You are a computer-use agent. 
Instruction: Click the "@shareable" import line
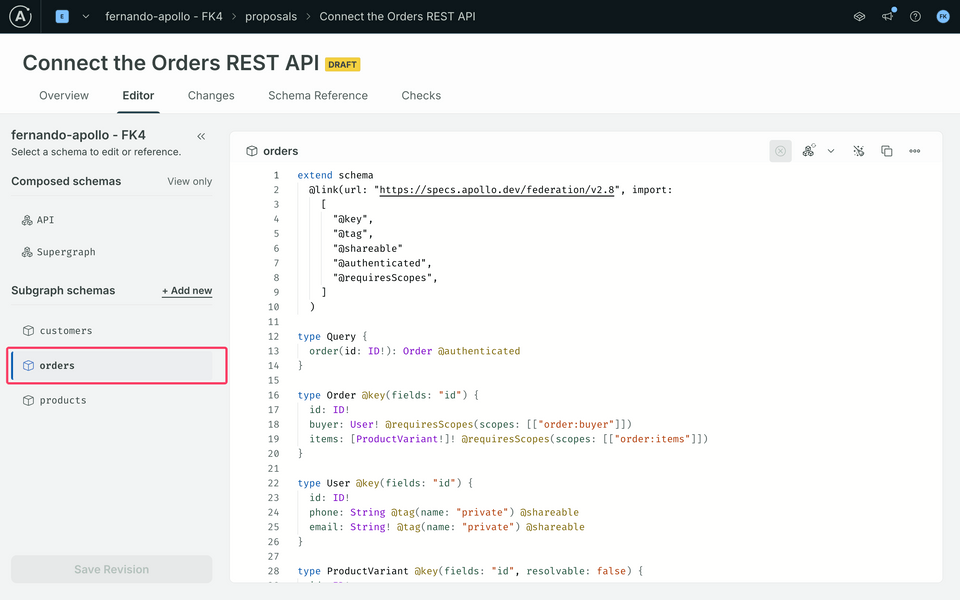[x=367, y=249]
